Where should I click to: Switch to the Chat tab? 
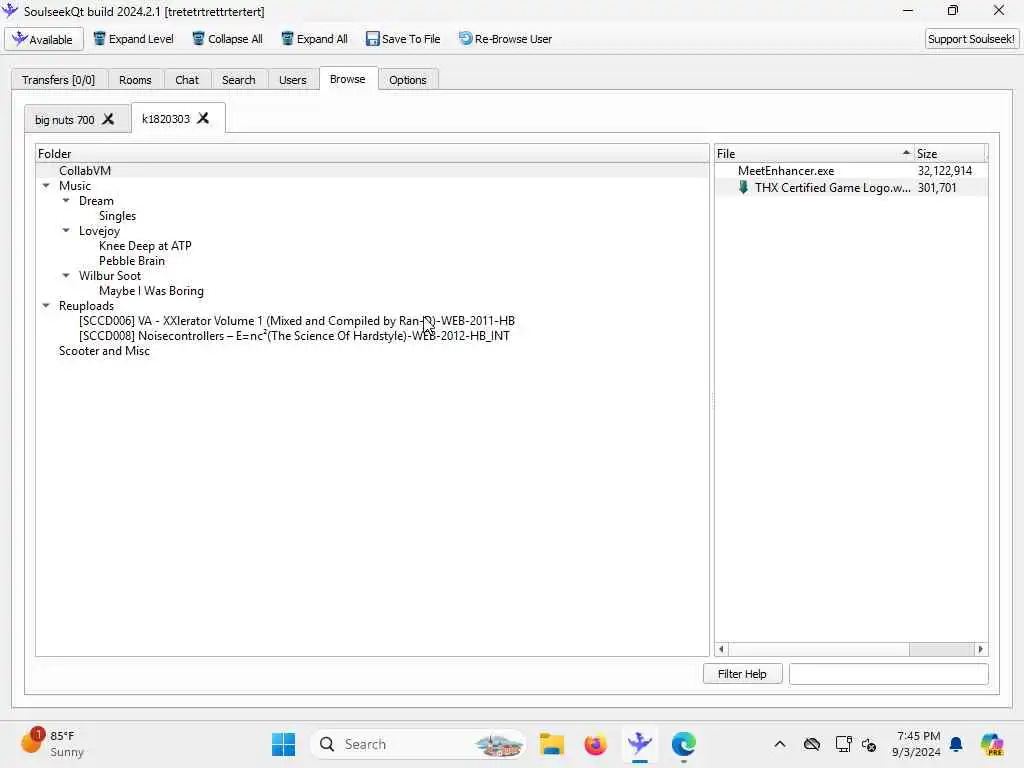(187, 80)
